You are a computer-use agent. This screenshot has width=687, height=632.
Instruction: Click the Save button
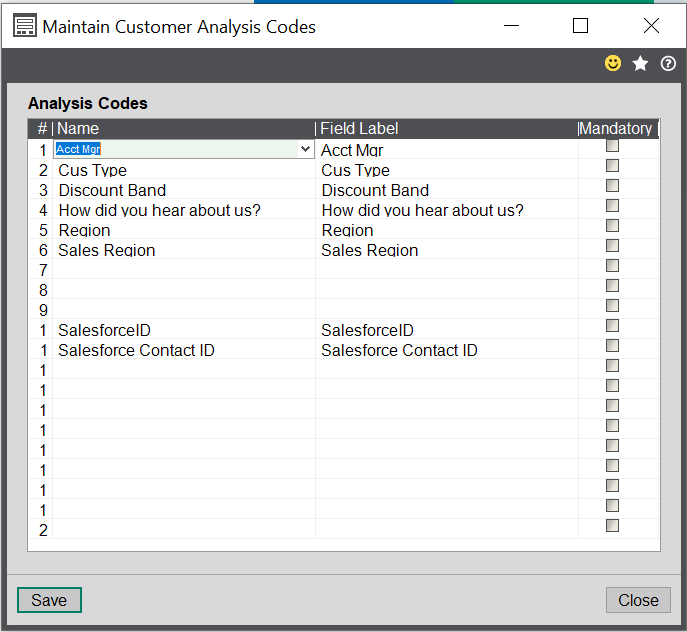pyautogui.click(x=49, y=600)
